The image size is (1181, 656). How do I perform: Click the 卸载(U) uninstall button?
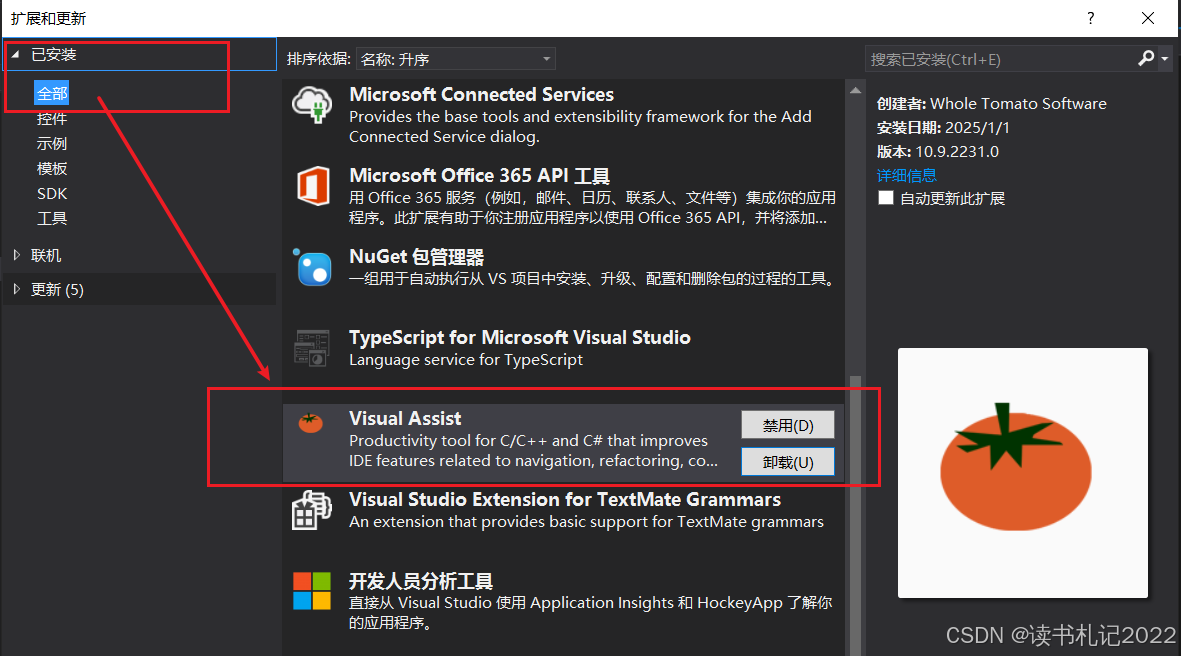[x=788, y=462]
